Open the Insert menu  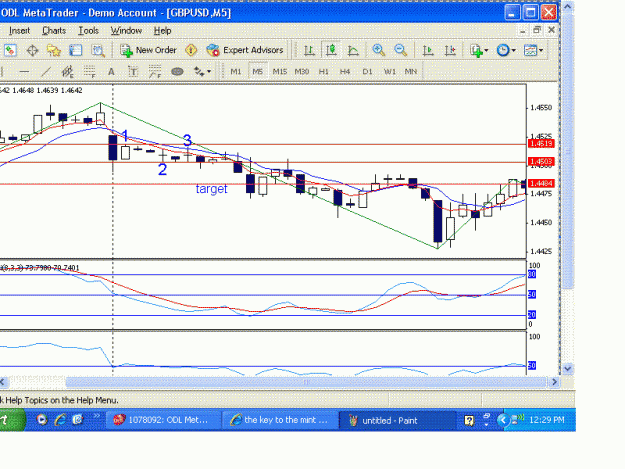[19, 31]
